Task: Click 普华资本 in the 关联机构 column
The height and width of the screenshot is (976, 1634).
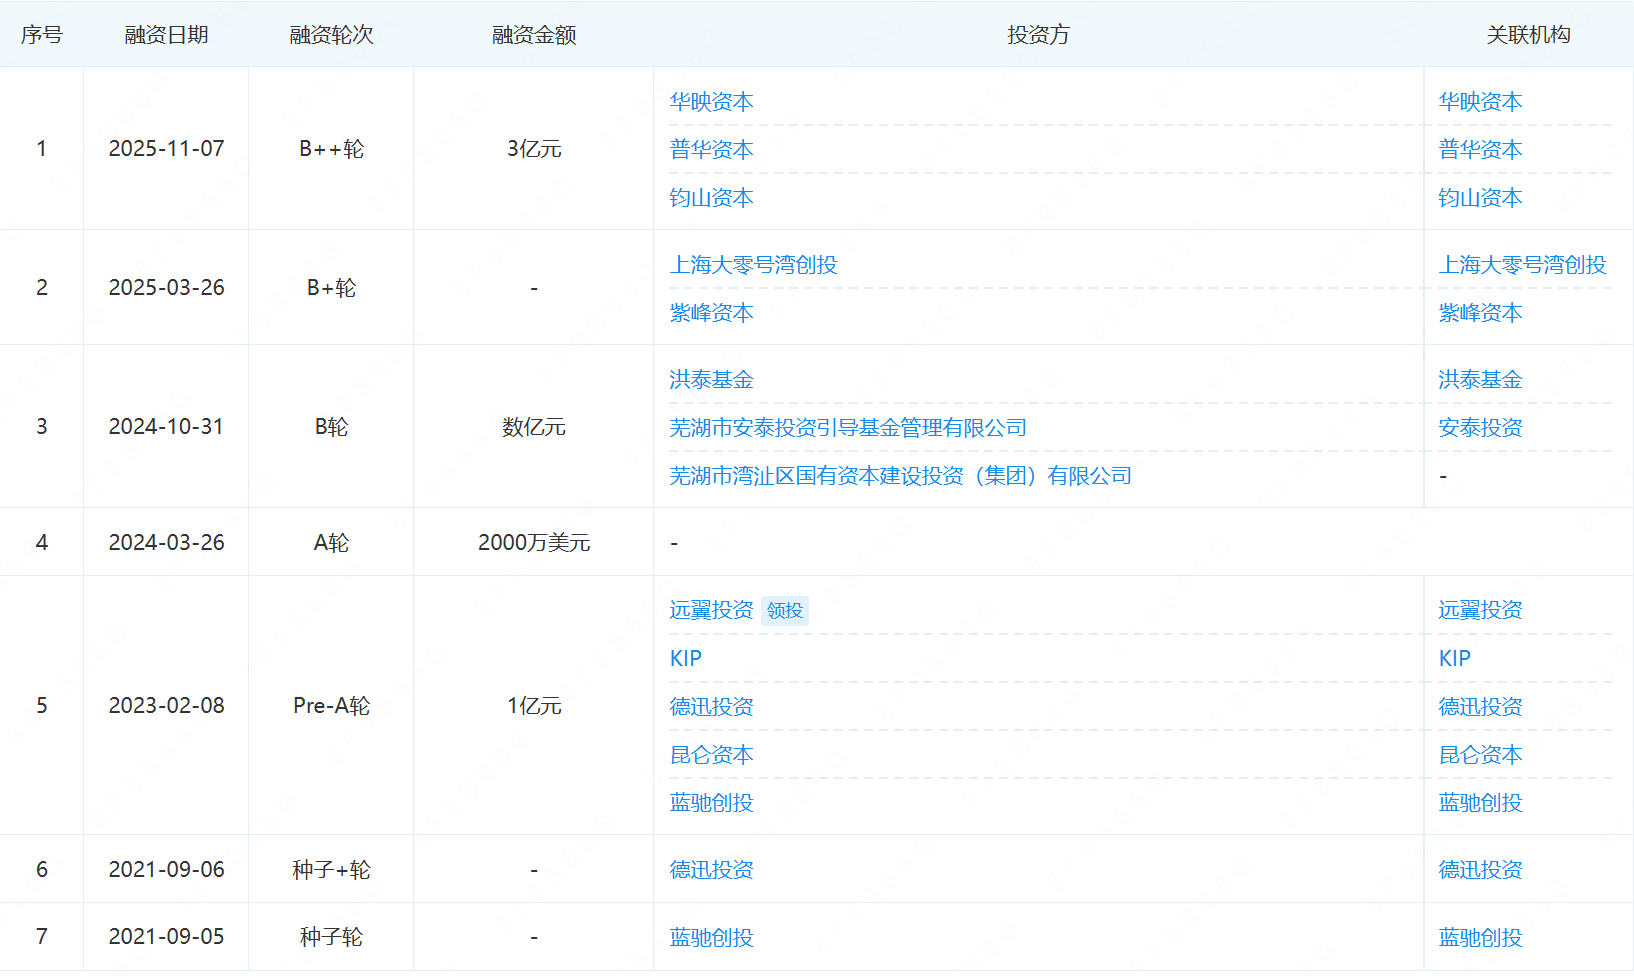Action: pos(1480,150)
